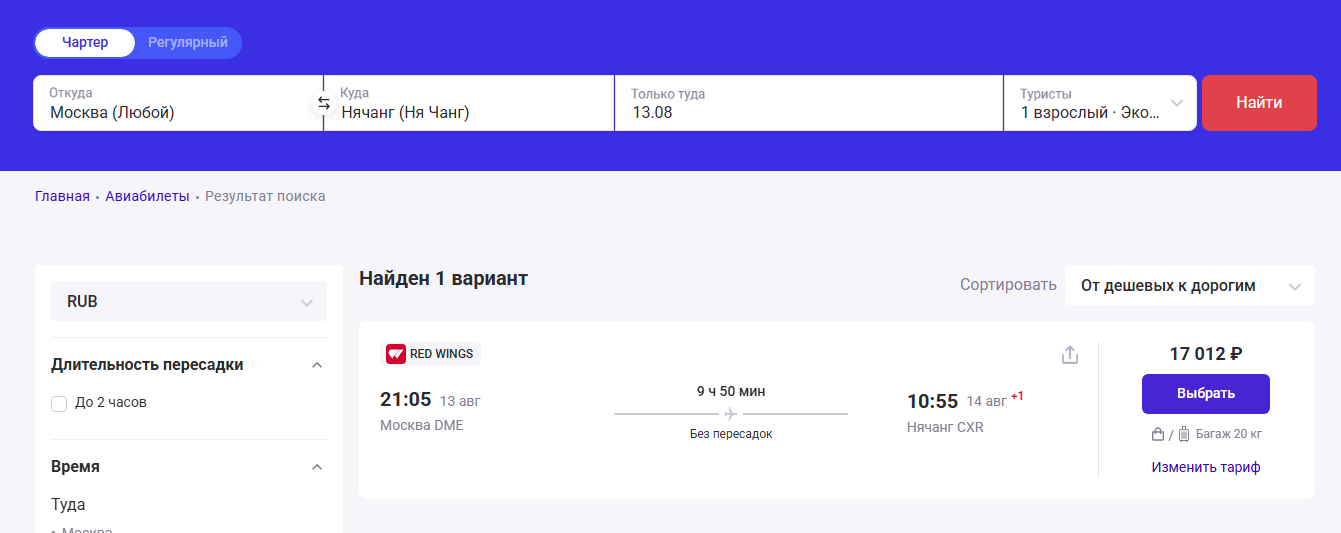Edit the Откуда field Москва (Любой)
The height and width of the screenshot is (533, 1341).
(x=178, y=103)
